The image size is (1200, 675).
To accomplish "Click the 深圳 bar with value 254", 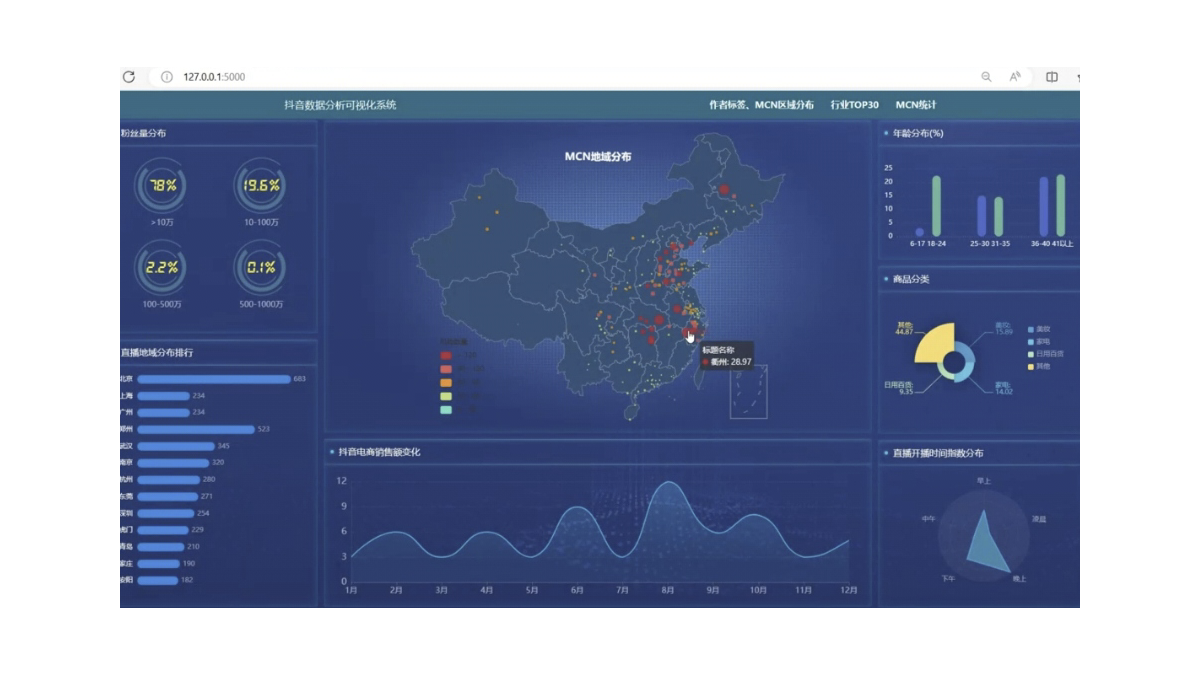I will click(x=166, y=513).
